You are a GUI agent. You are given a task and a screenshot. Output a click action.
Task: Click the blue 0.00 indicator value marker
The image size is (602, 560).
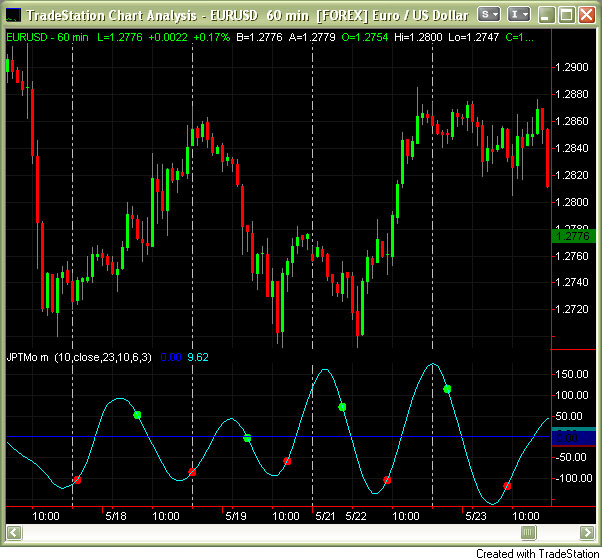573,438
